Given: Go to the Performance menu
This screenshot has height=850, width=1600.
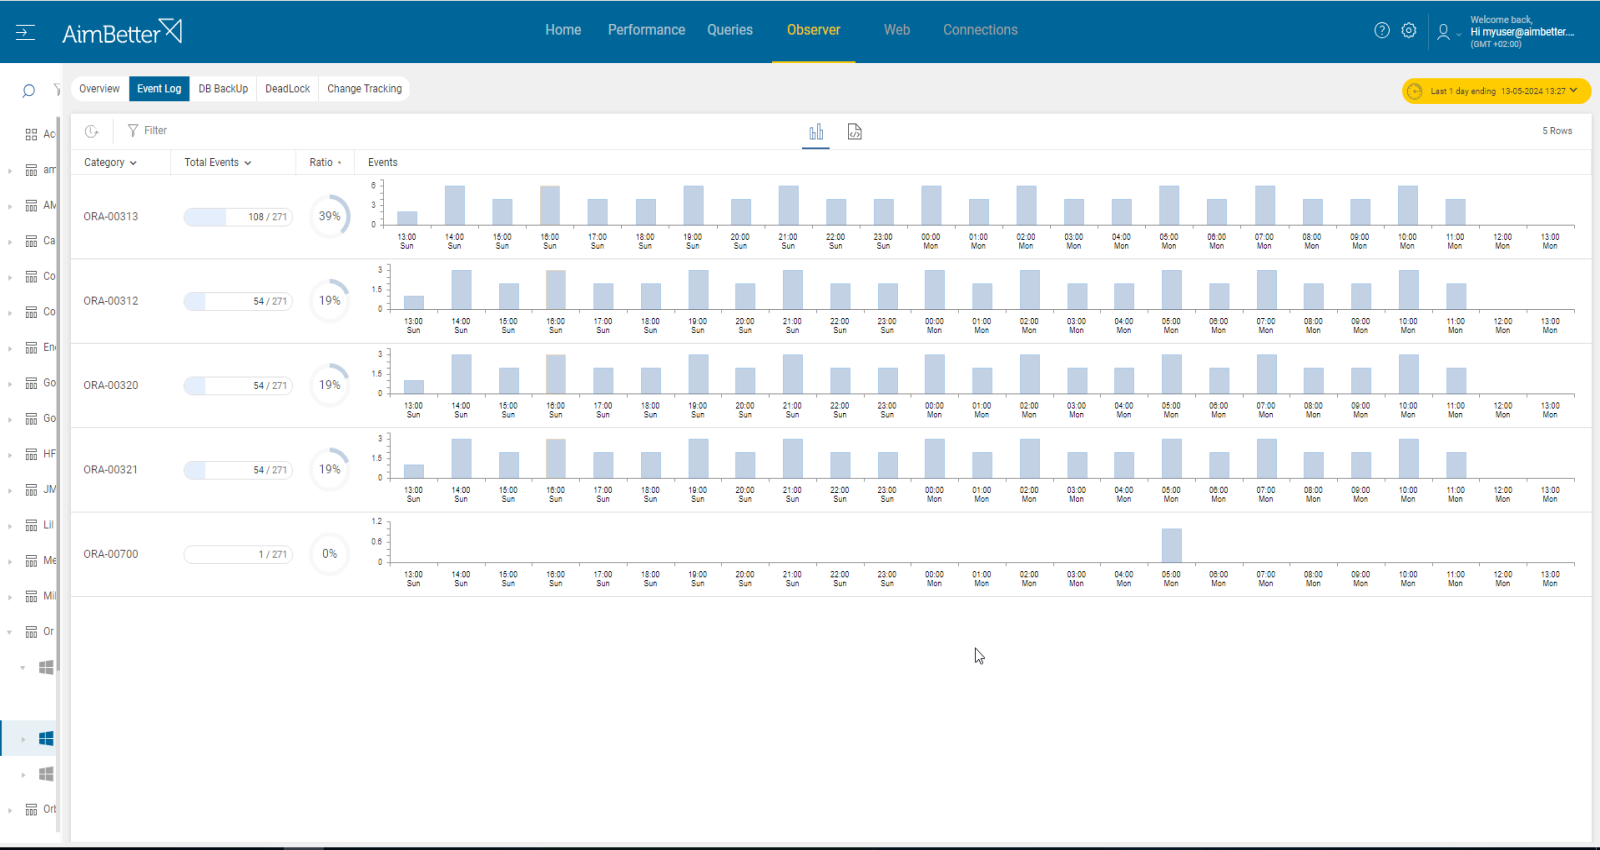Looking at the screenshot, I should [646, 30].
